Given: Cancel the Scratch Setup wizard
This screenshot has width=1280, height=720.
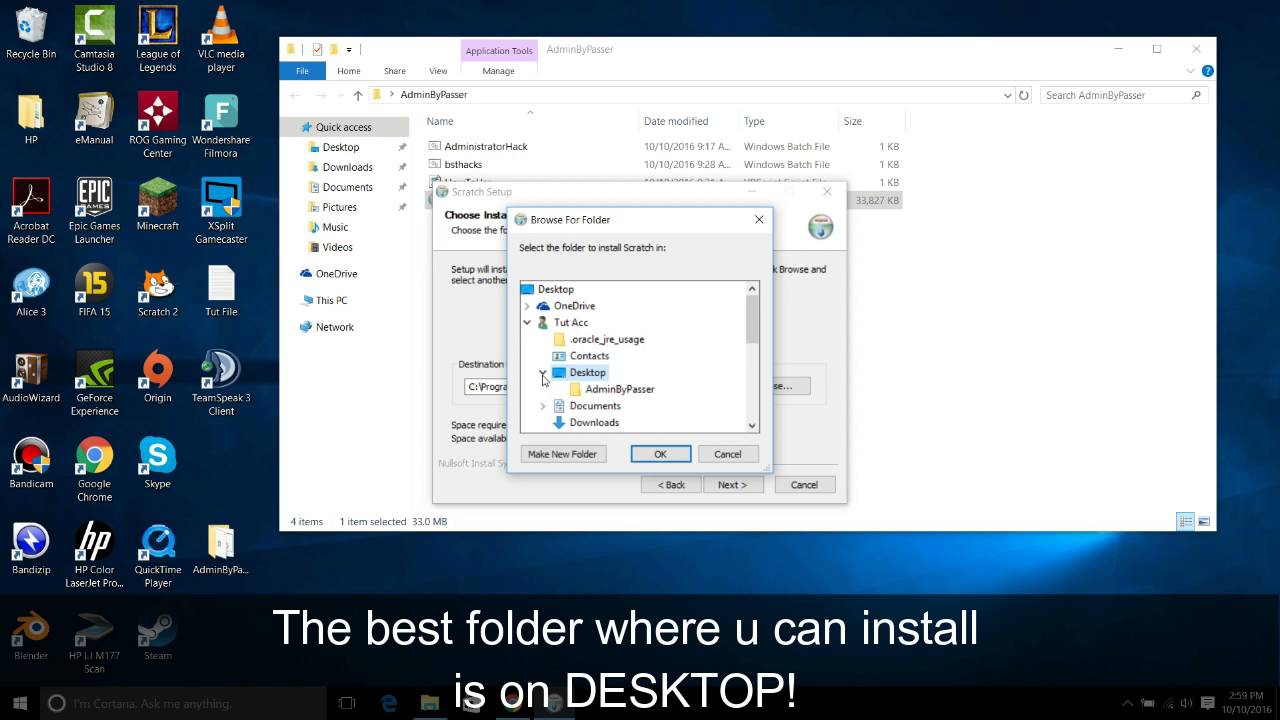Looking at the screenshot, I should point(804,485).
